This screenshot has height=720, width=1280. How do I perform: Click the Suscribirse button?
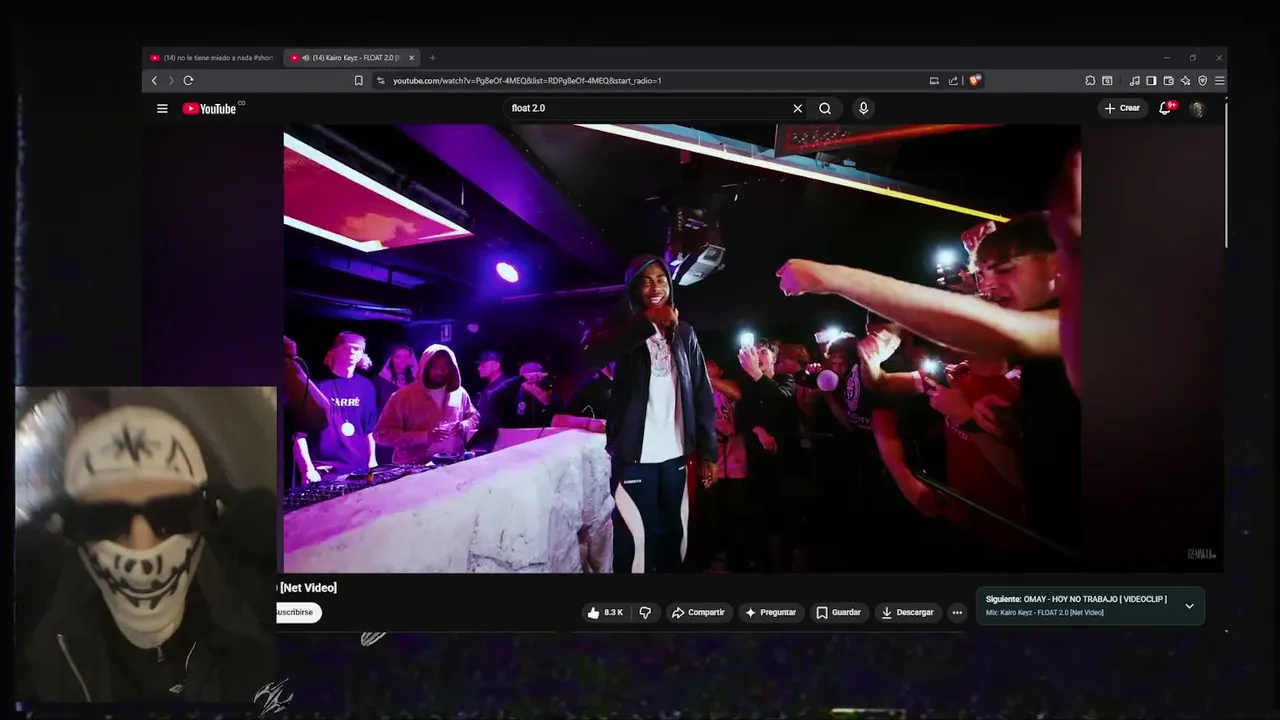click(x=298, y=612)
